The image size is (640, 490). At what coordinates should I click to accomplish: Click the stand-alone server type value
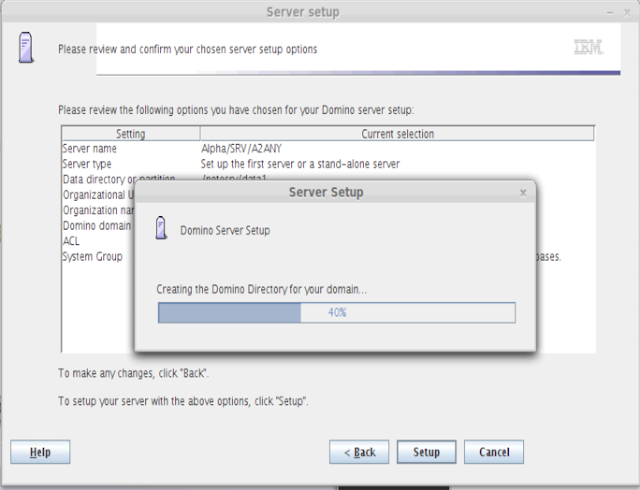pos(300,164)
